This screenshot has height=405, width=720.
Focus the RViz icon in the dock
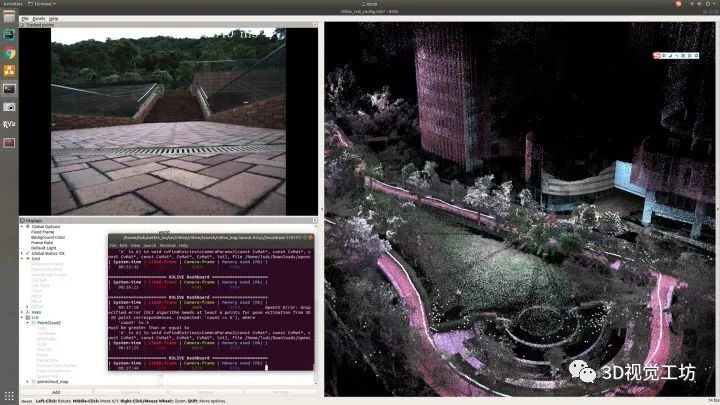9,124
